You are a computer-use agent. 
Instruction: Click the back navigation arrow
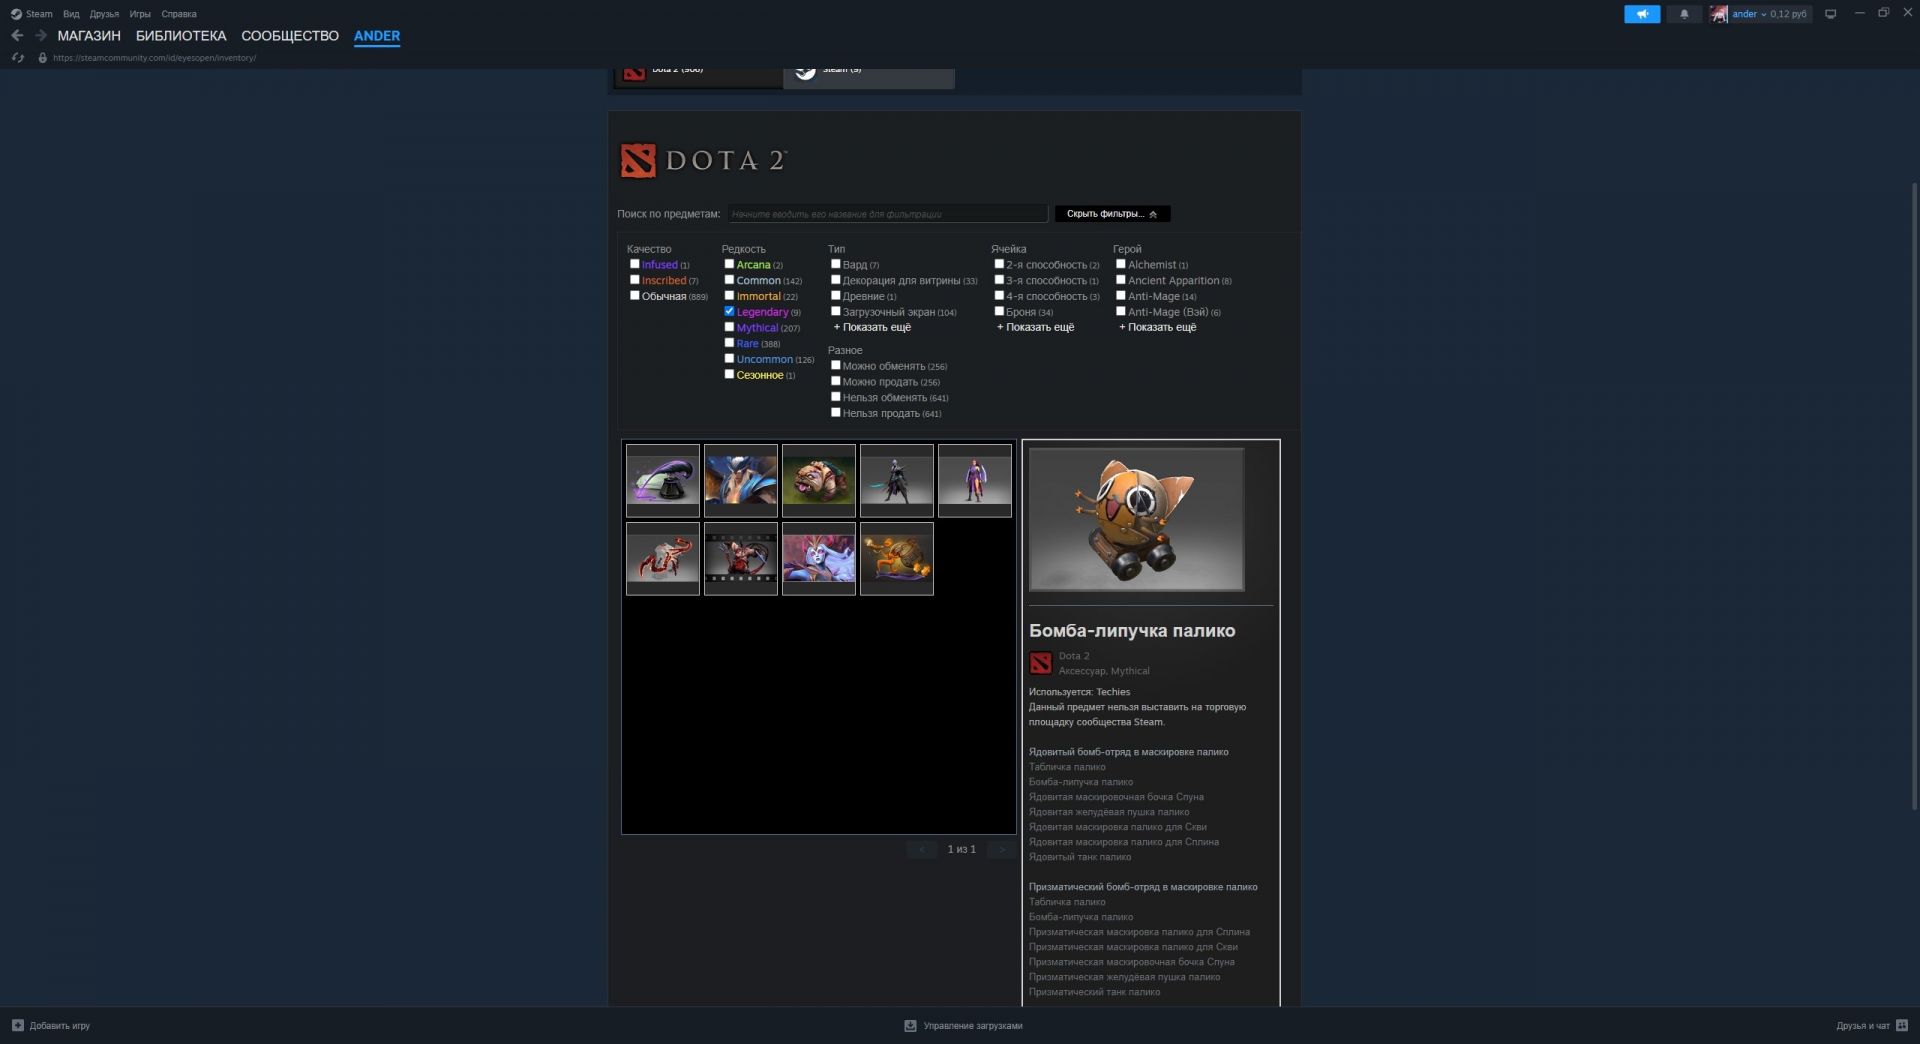[17, 36]
